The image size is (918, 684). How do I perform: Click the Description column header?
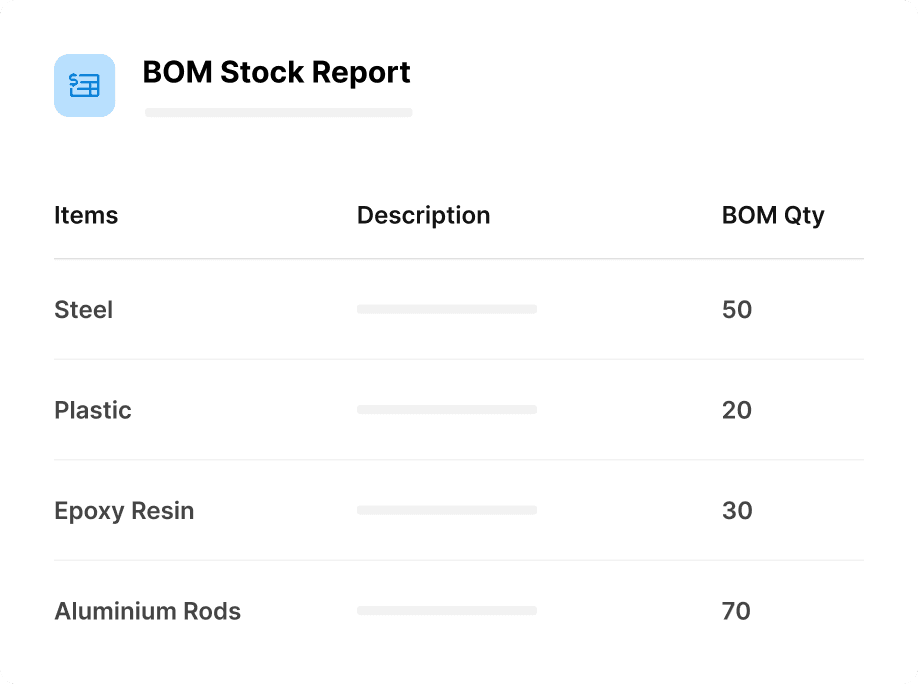(x=423, y=215)
